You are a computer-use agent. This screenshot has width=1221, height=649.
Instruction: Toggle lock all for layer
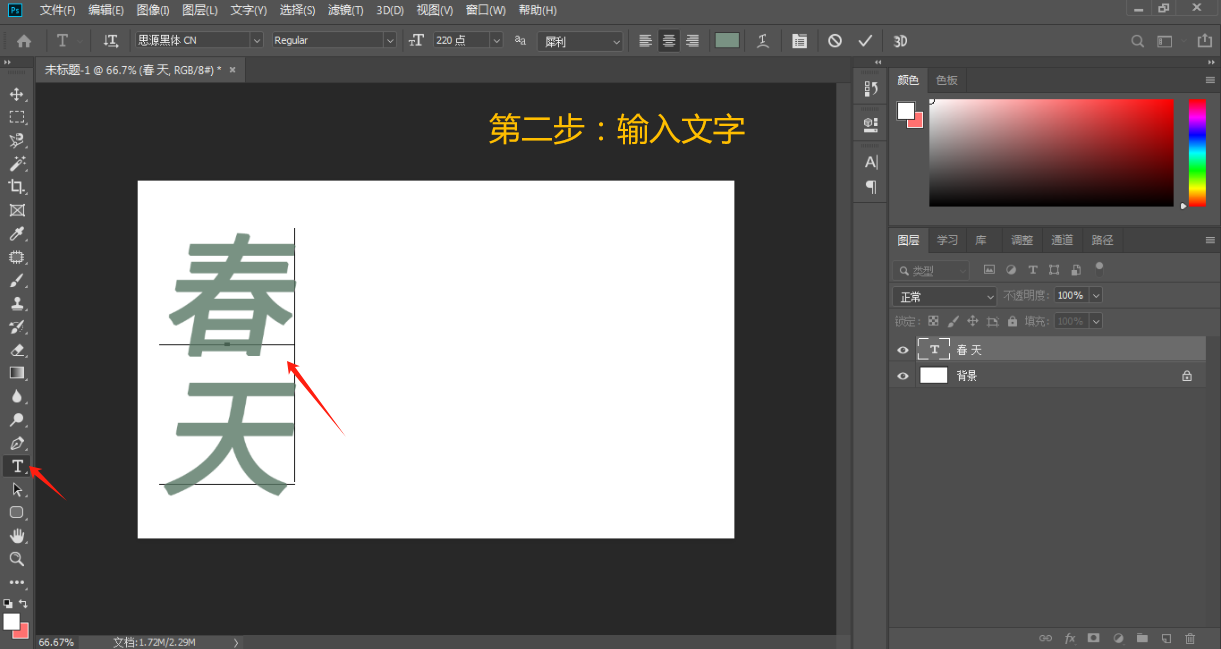click(1012, 321)
